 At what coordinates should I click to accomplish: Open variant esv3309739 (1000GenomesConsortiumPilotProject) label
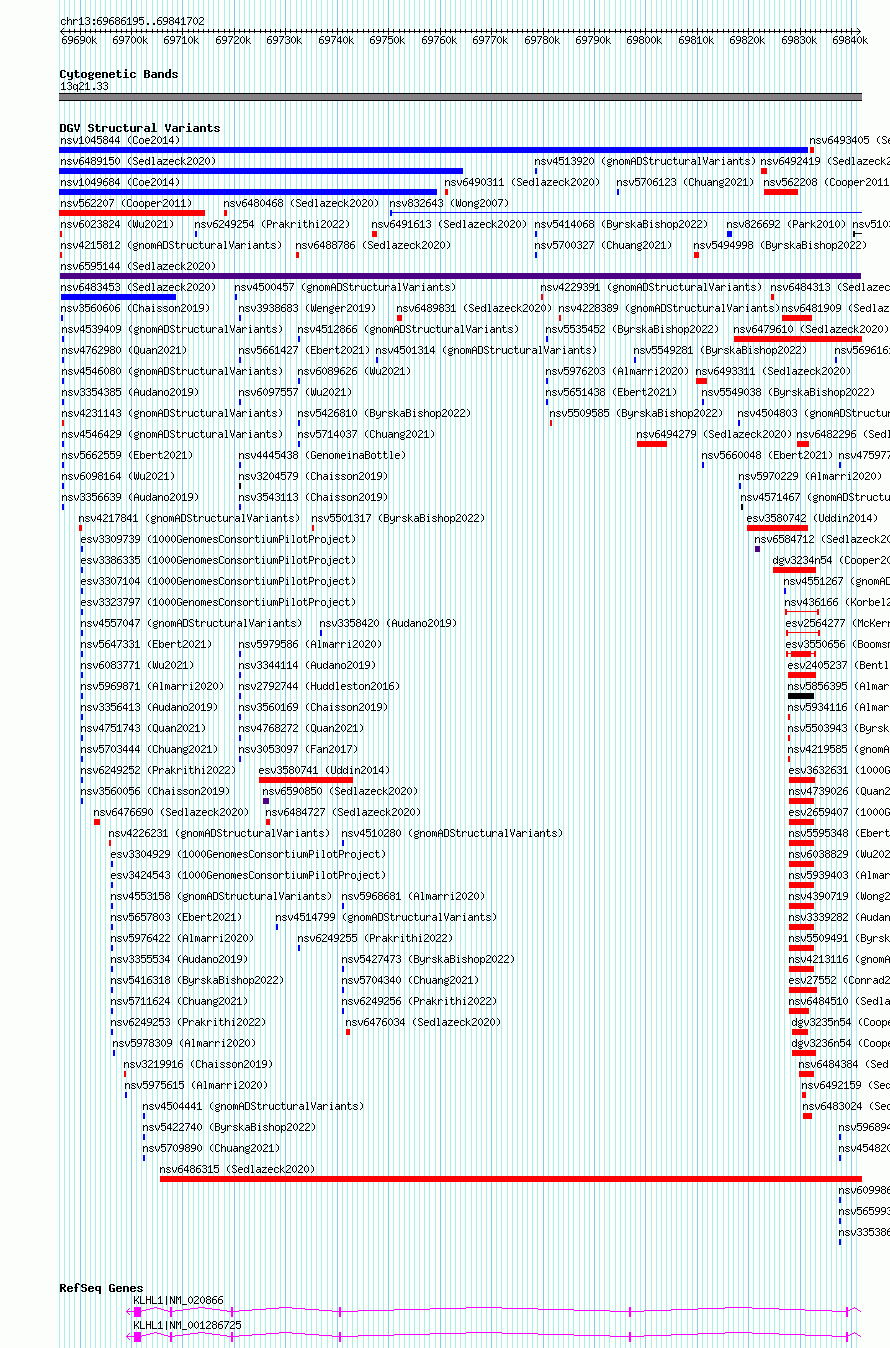pyautogui.click(x=218, y=539)
